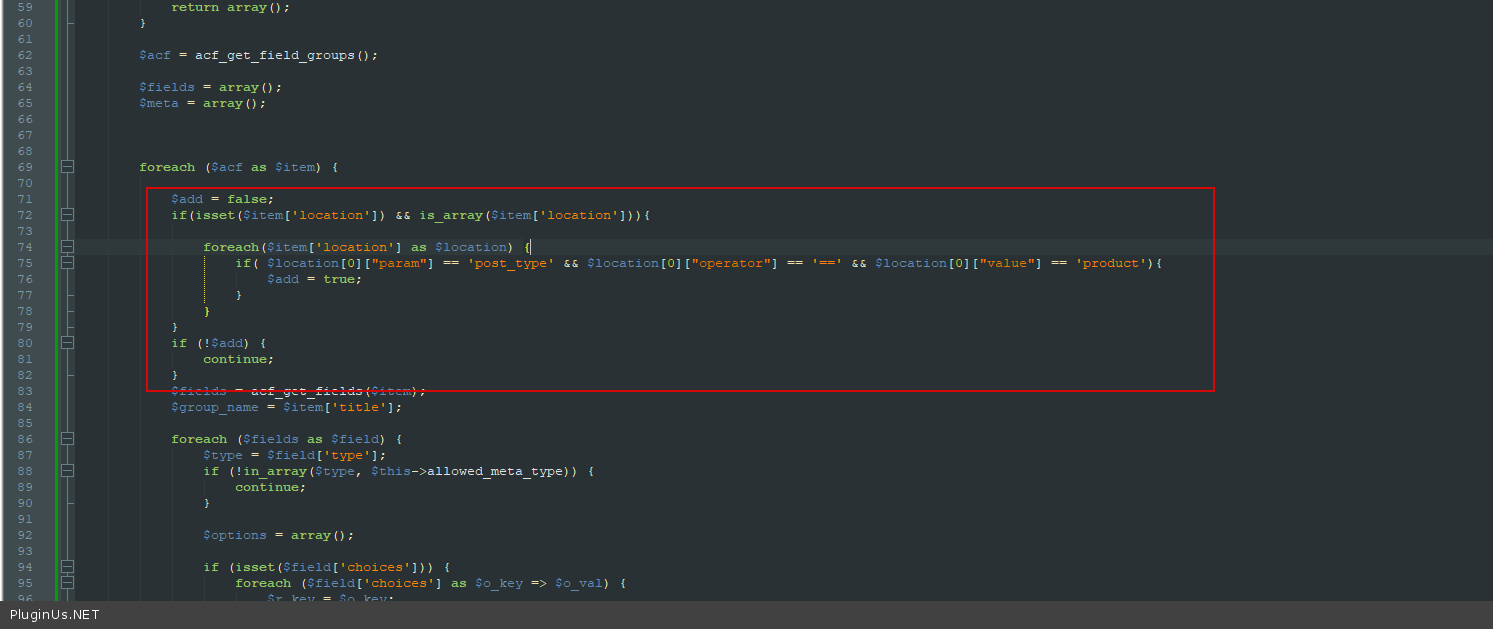Place cursor on '$add = true;' statement
The image size is (1493, 629).
tap(314, 279)
